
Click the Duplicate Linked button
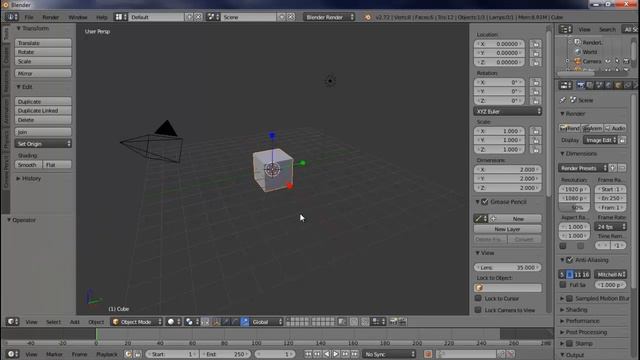(x=43, y=111)
